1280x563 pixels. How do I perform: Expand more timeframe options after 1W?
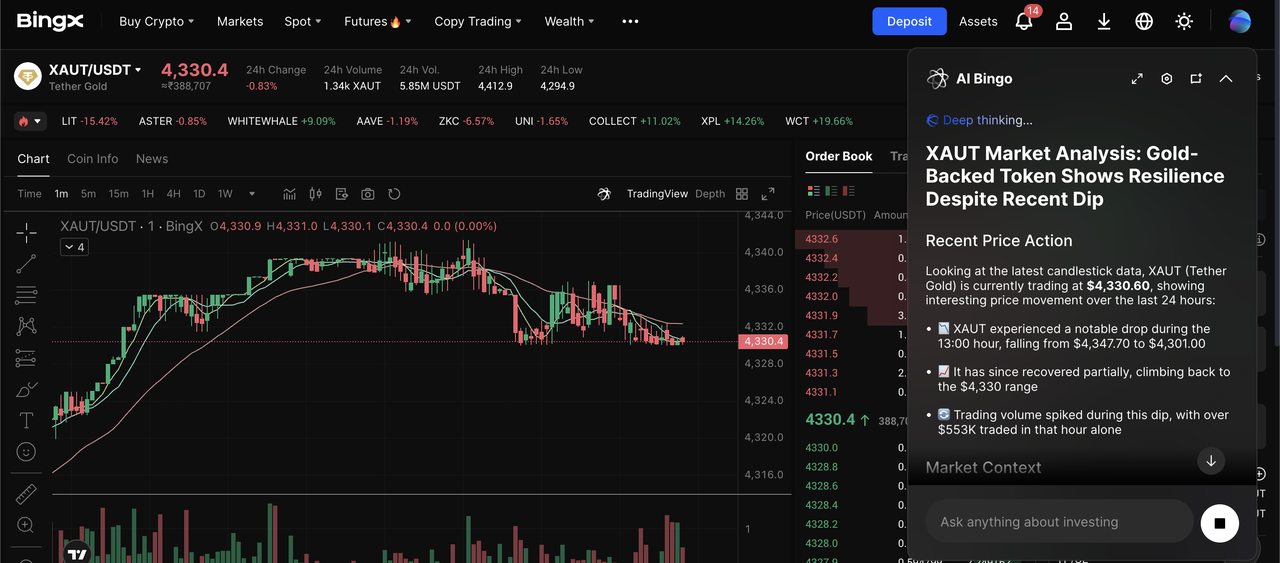252,194
